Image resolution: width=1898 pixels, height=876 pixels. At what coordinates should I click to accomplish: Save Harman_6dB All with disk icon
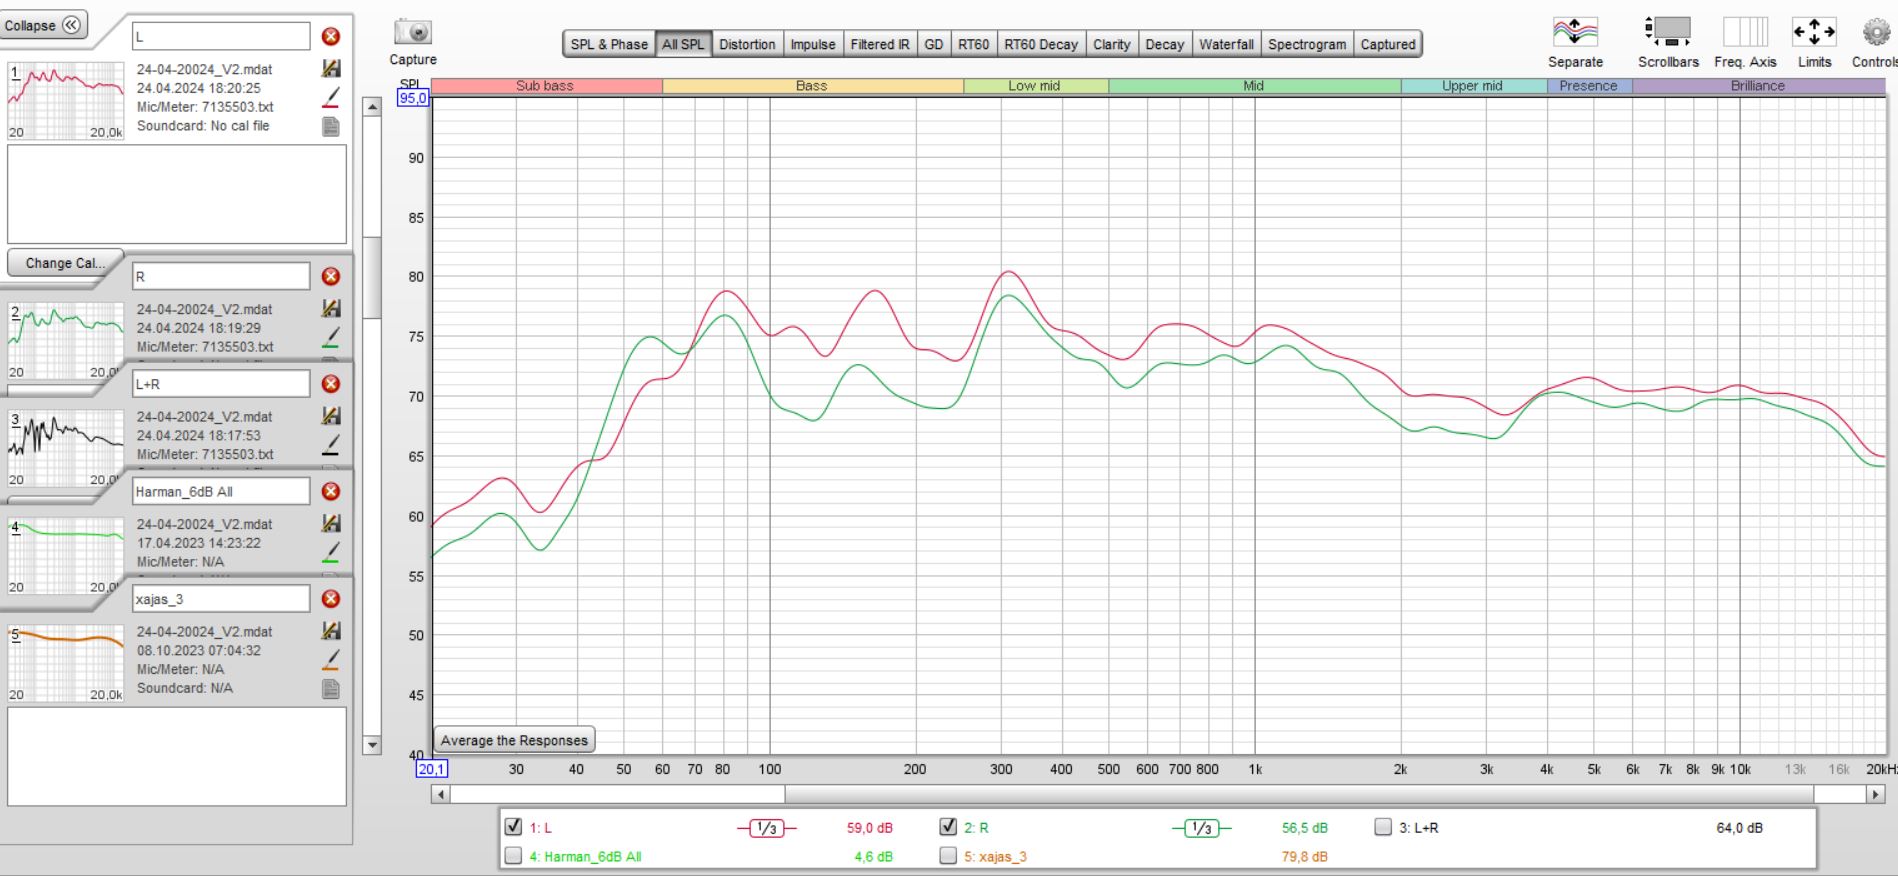click(x=331, y=523)
